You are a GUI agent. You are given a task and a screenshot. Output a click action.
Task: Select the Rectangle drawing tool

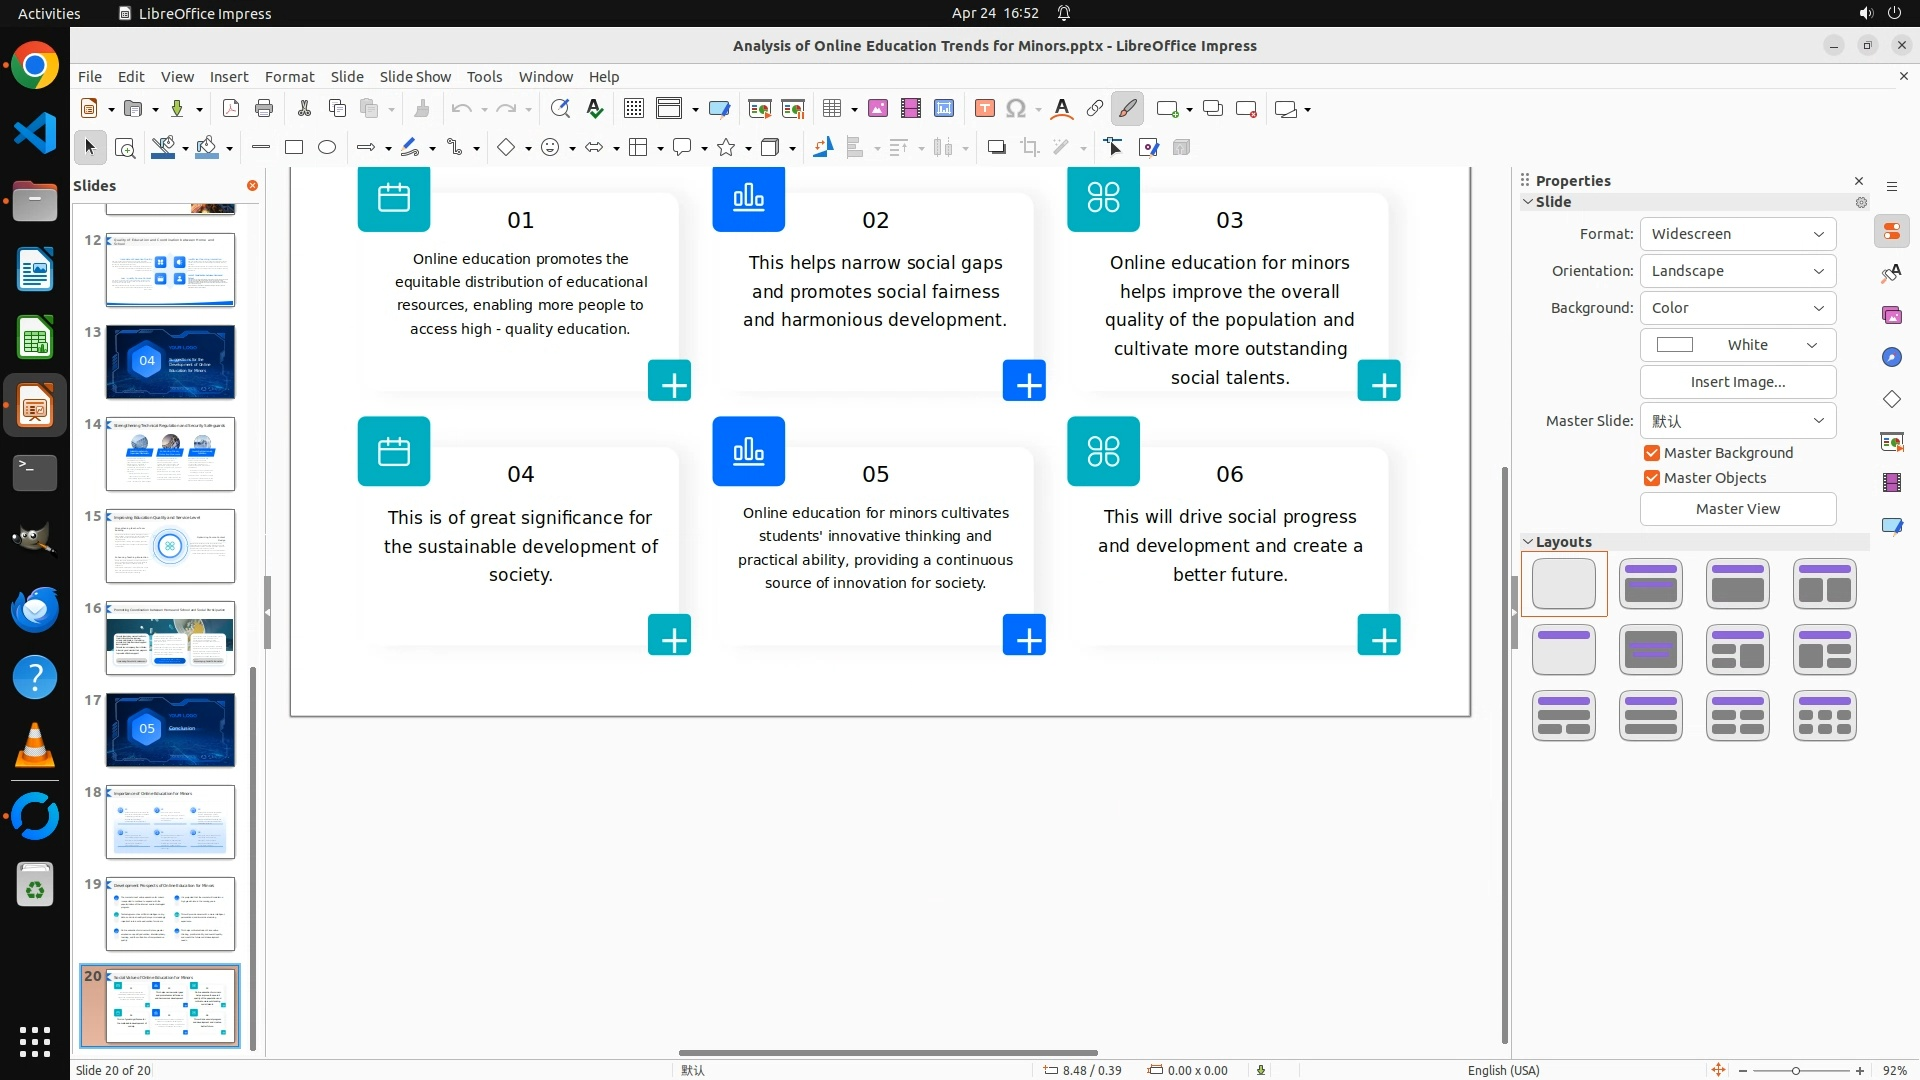(294, 148)
